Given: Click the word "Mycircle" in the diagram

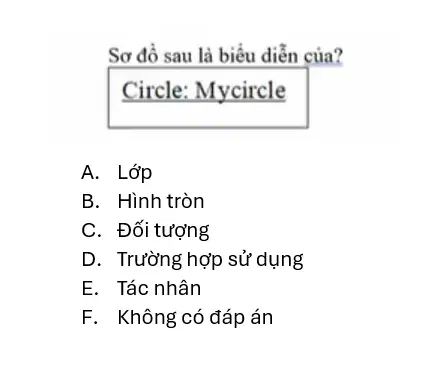Looking at the screenshot, I should (x=240, y=91).
